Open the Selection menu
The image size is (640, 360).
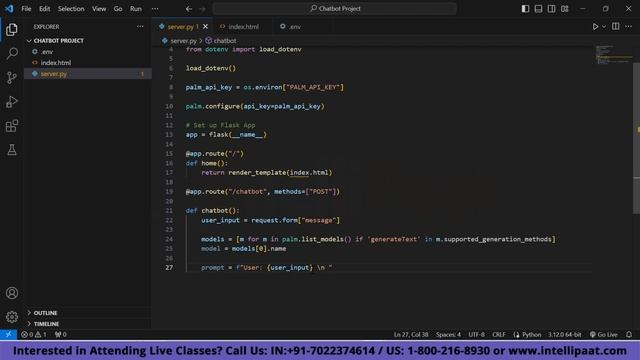(71, 9)
